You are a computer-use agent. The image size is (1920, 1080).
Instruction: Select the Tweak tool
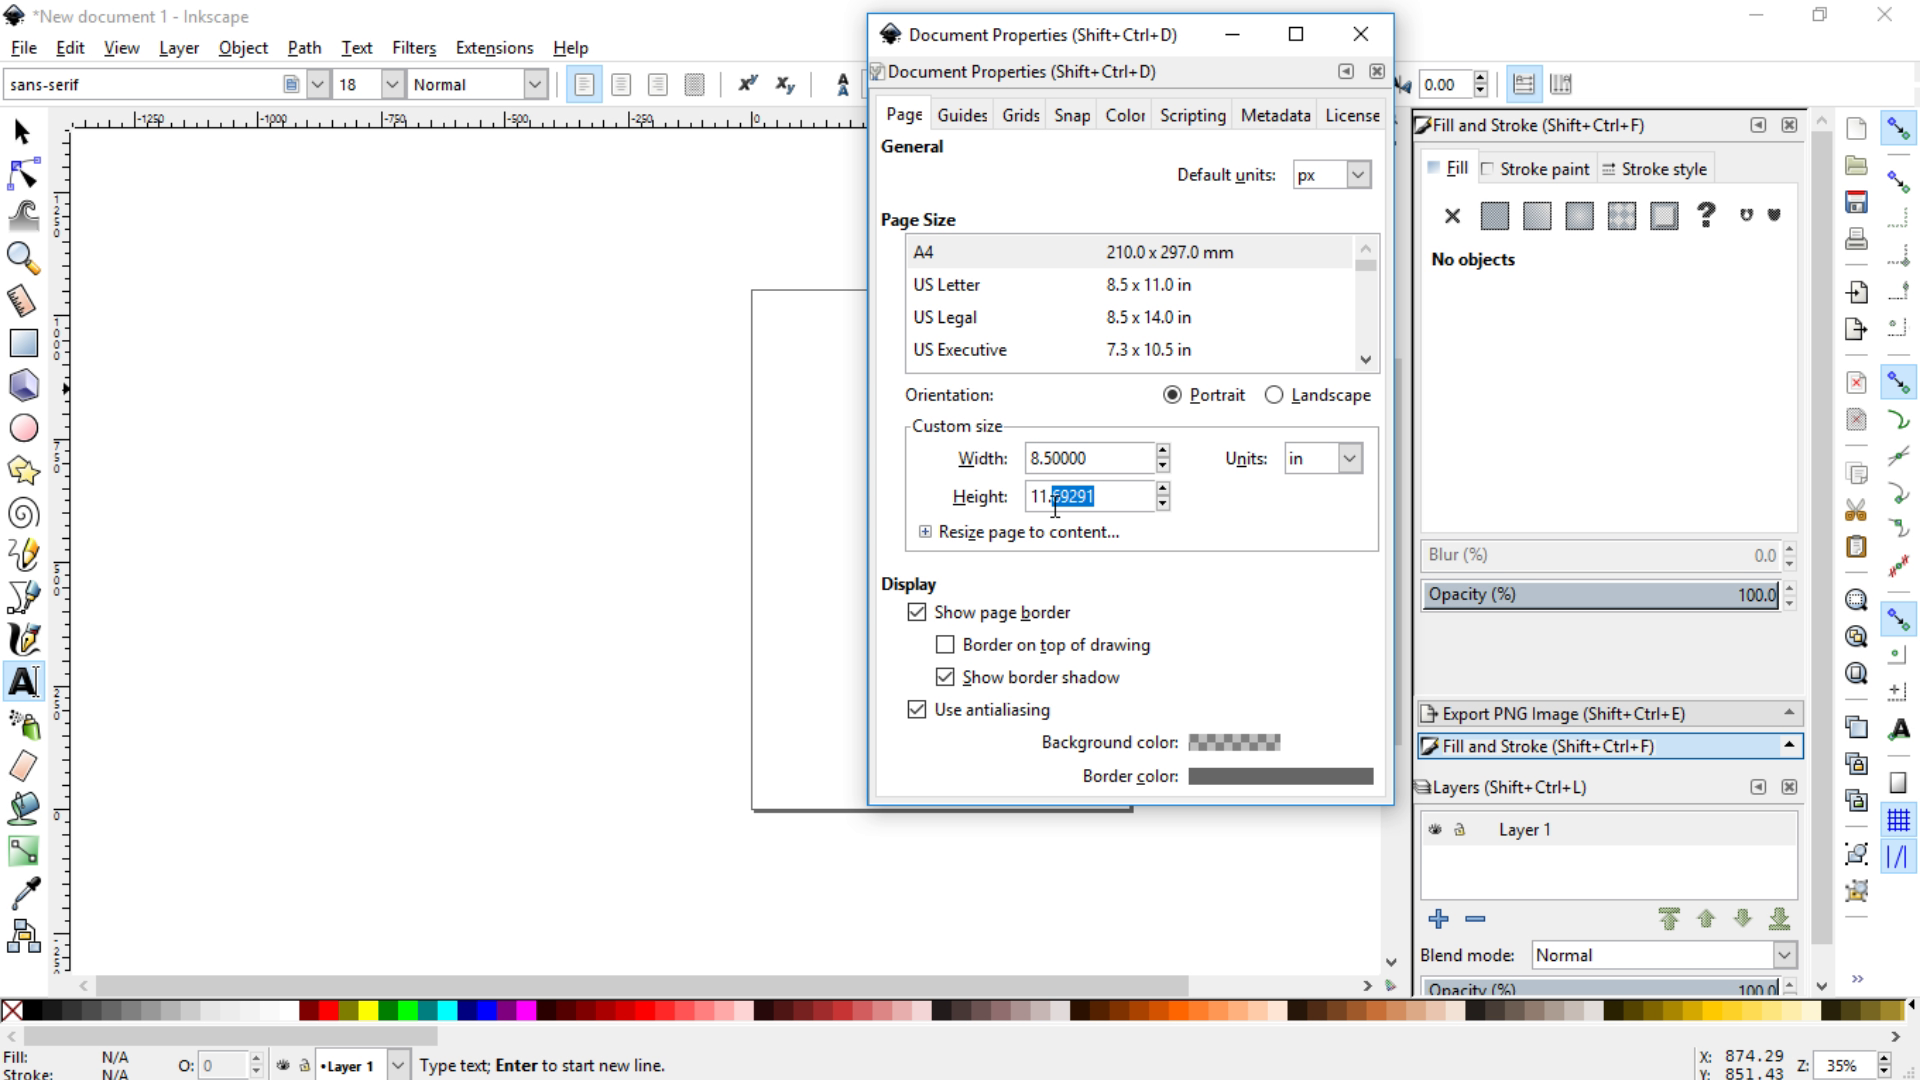(x=22, y=216)
